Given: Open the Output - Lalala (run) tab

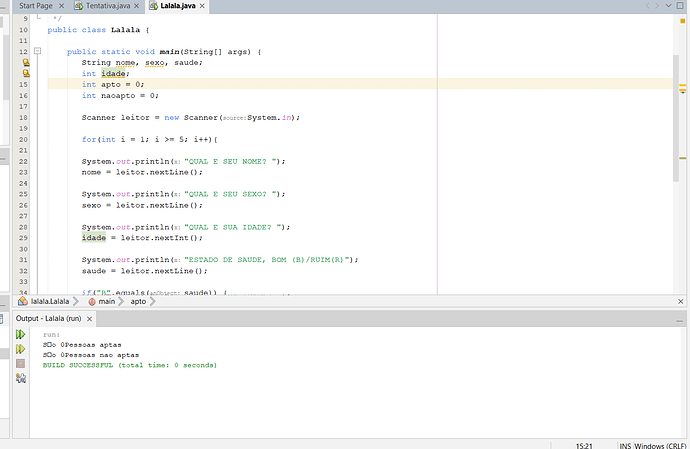Looking at the screenshot, I should [x=48, y=318].
